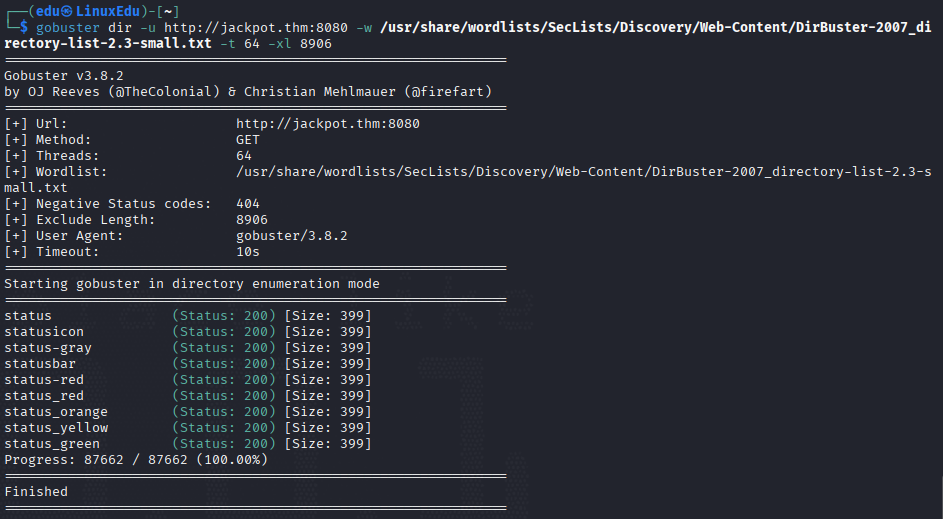Select the -u URL http://jackpot.thm:8080 in command
The height and width of the screenshot is (519, 943).
244,28
